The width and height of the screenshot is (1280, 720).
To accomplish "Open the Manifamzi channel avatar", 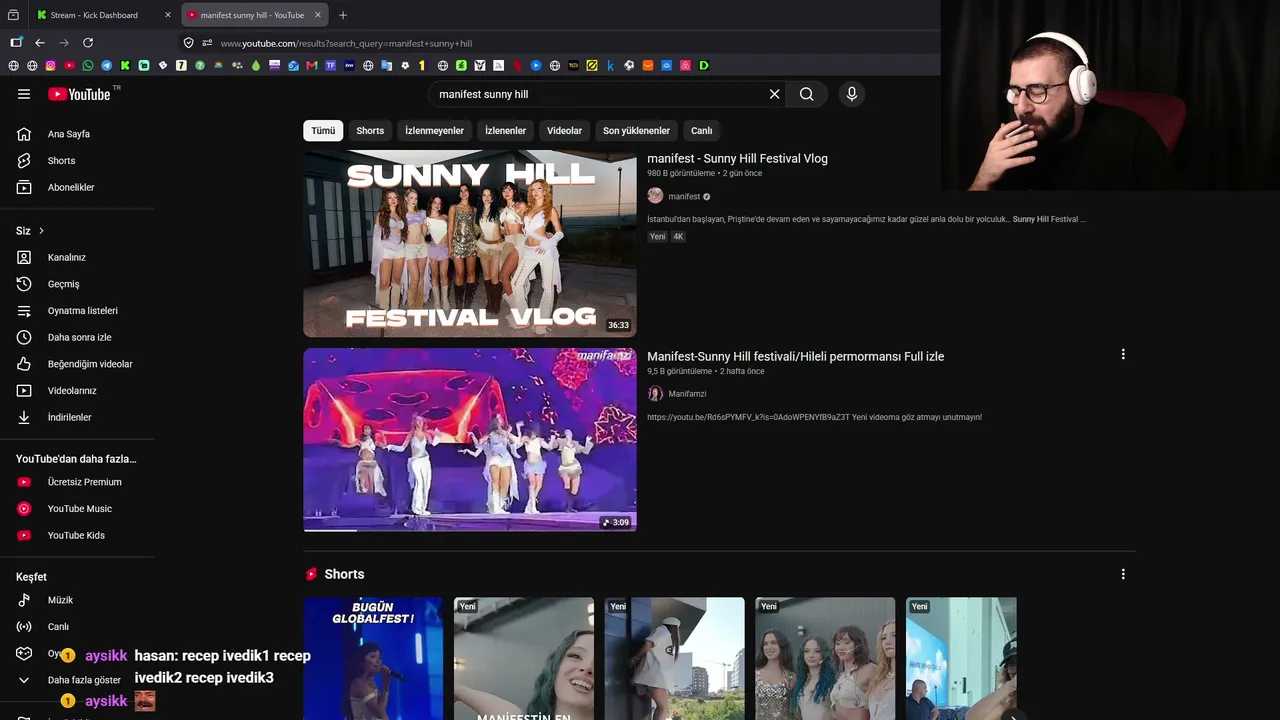I will point(655,394).
